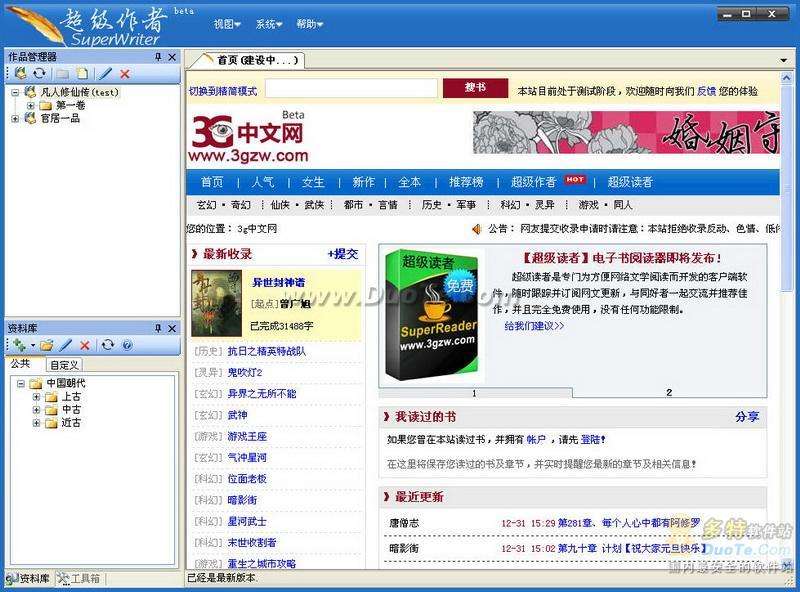
Task: Collapse the 凡人修仙传(test) tree node
Action: [x=15, y=92]
